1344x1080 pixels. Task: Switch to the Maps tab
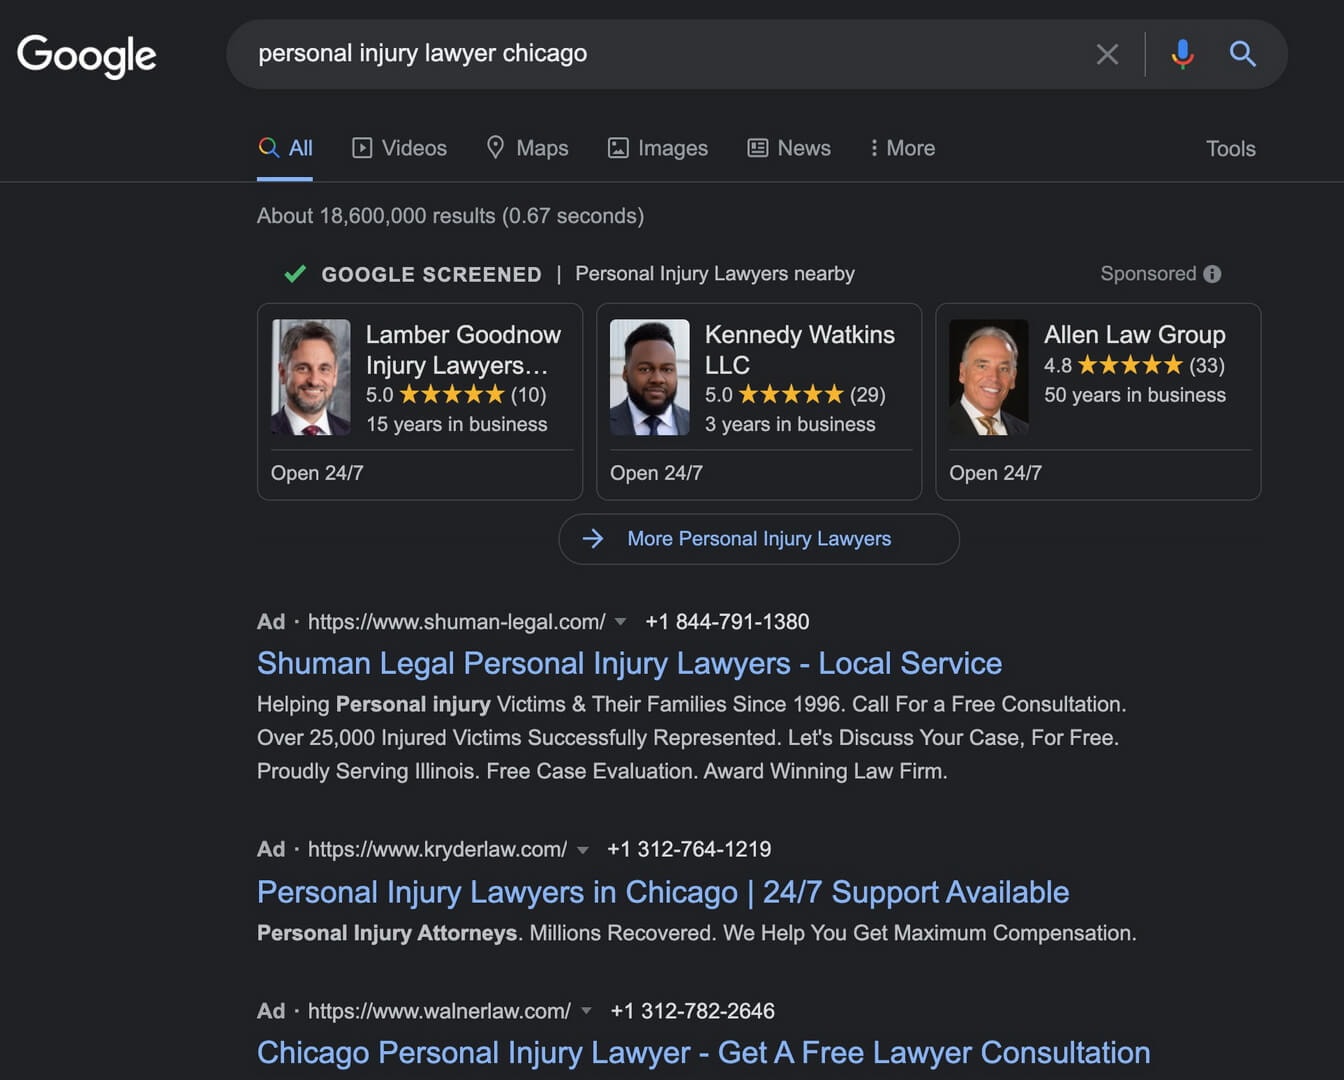pos(527,148)
